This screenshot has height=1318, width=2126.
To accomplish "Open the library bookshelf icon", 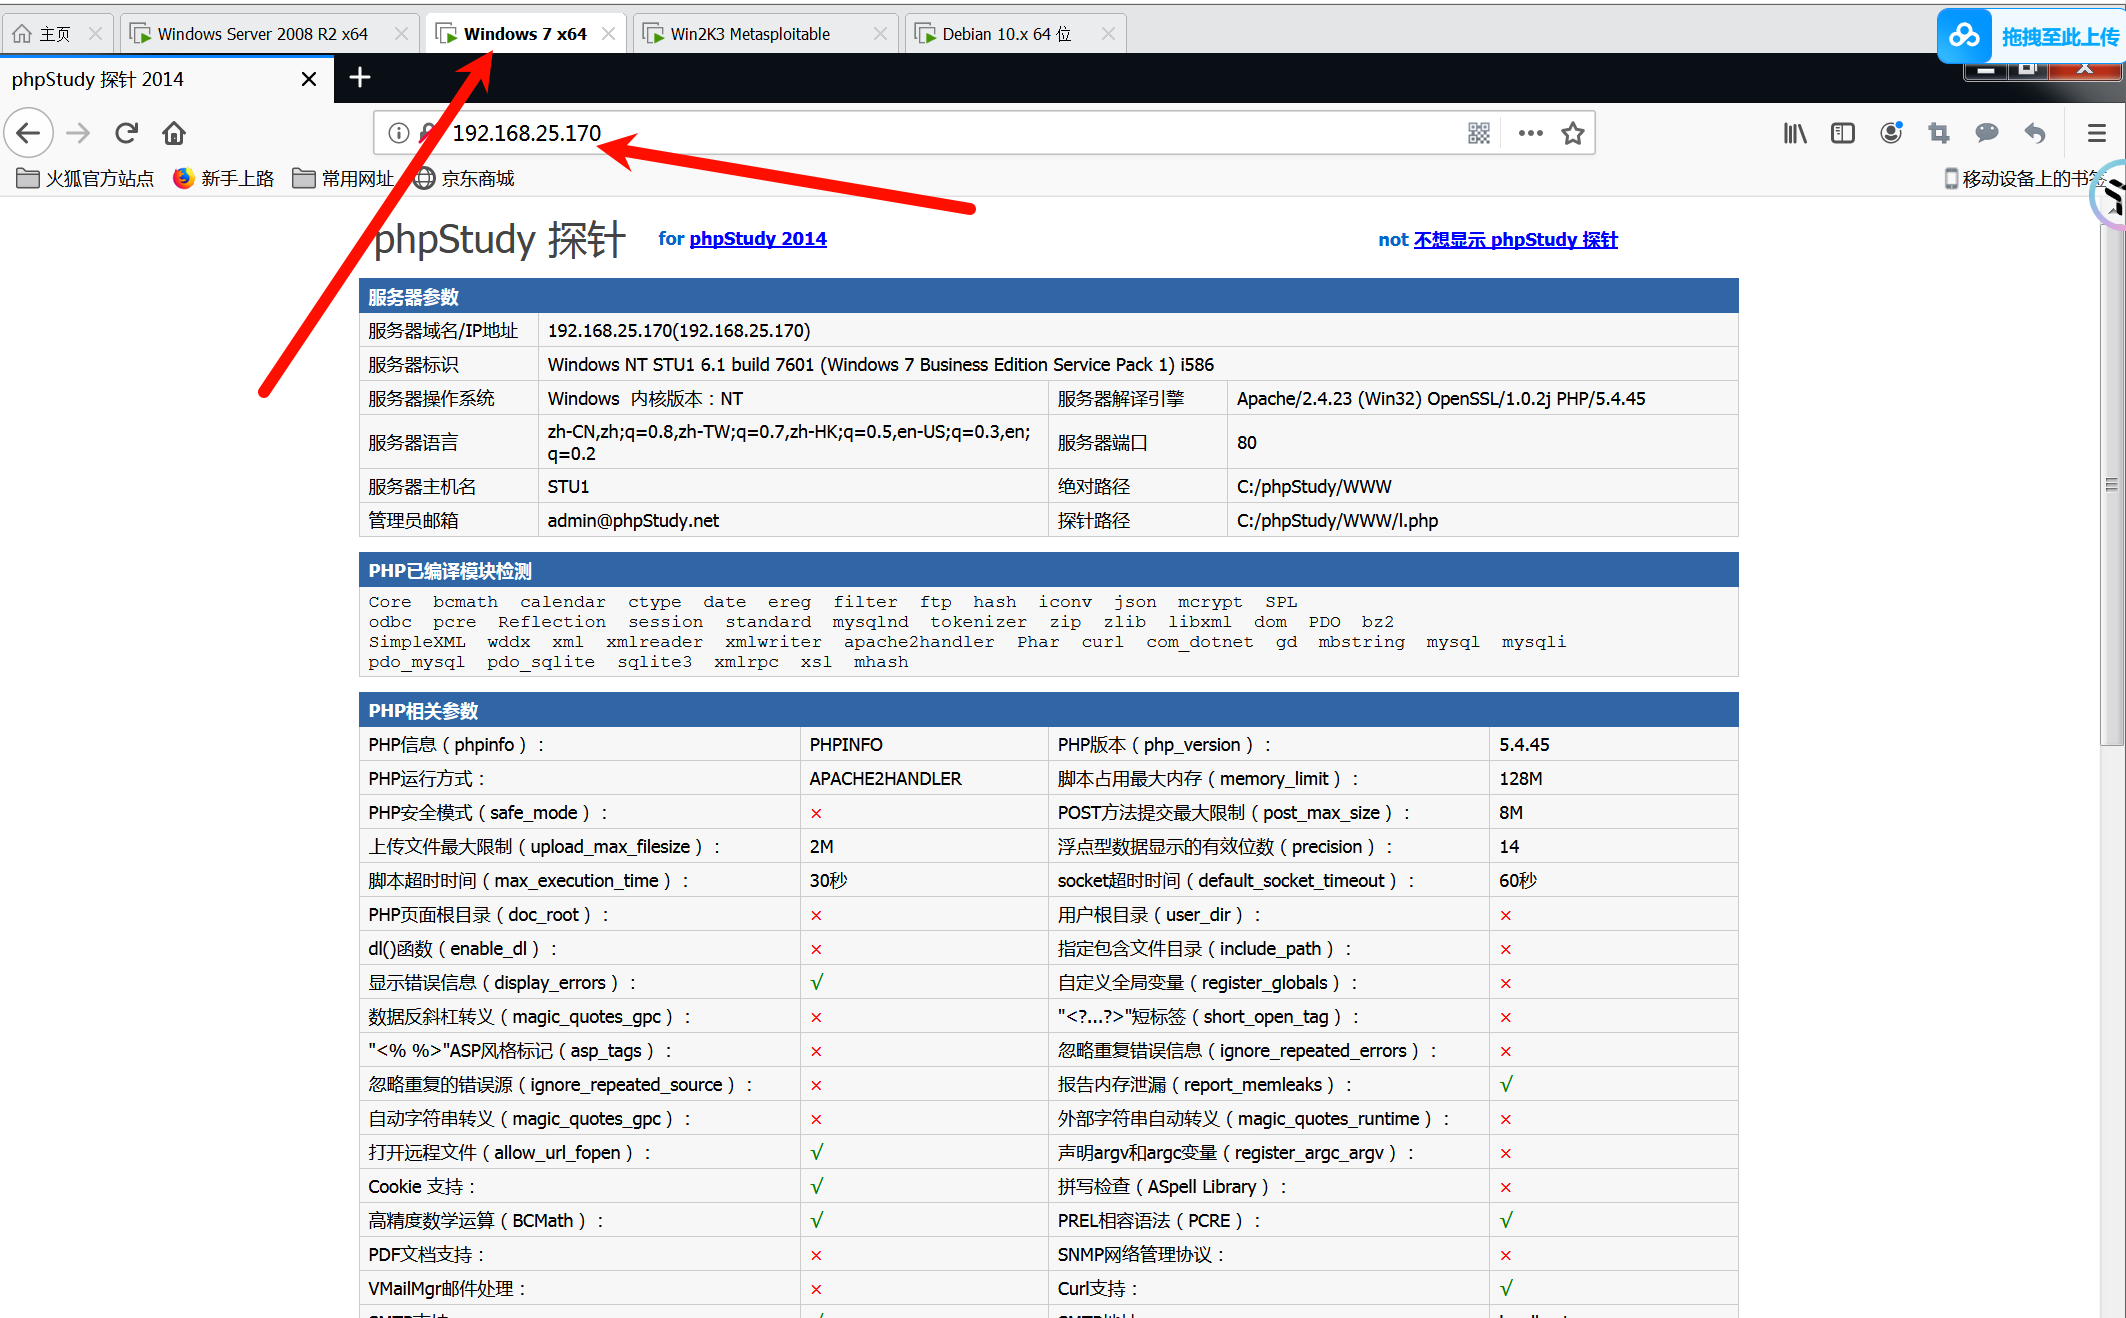I will 1795,133.
